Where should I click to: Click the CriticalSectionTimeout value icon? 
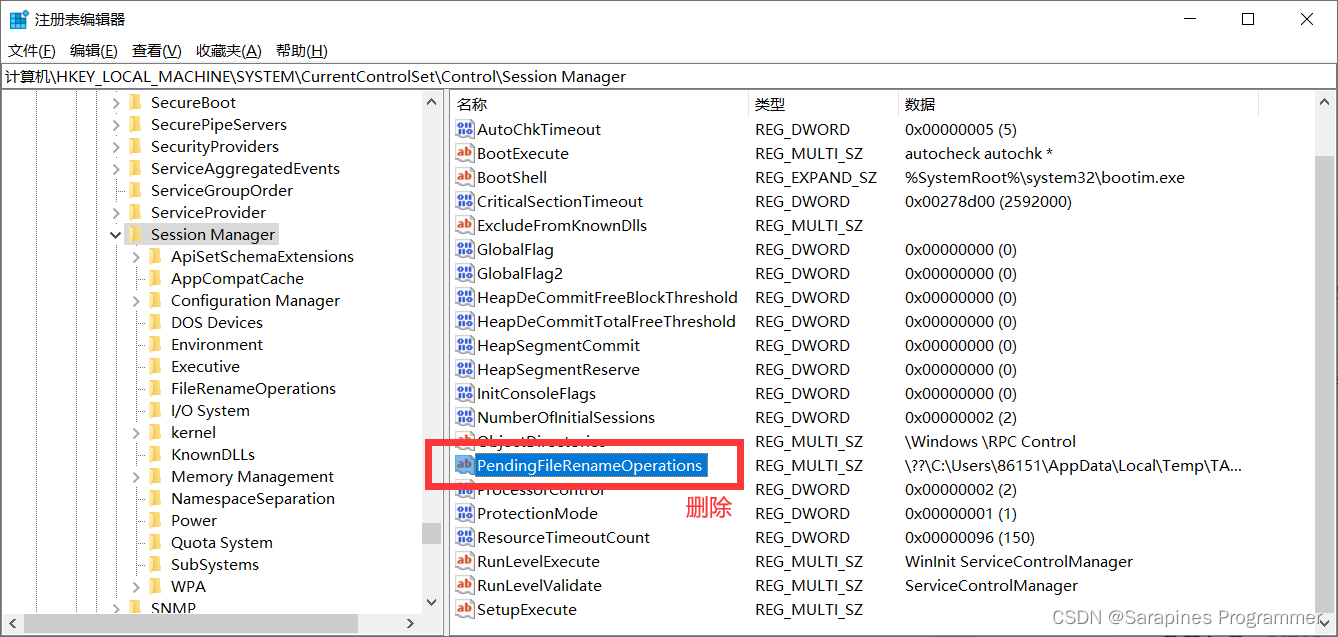point(464,201)
